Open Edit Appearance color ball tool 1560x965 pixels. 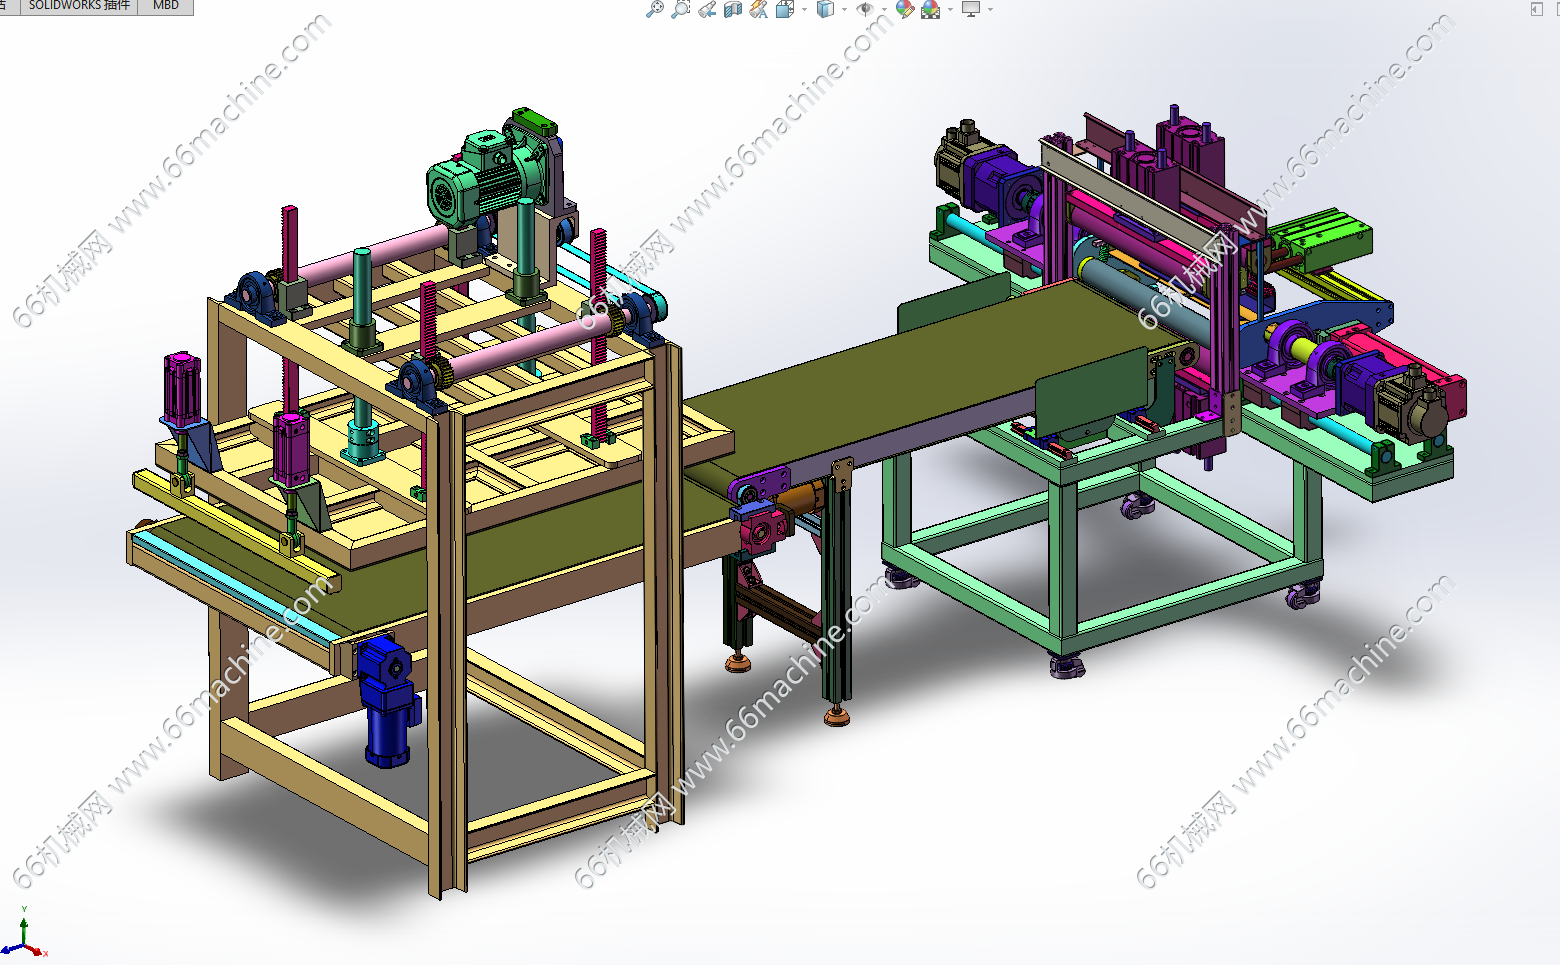pyautogui.click(x=905, y=9)
